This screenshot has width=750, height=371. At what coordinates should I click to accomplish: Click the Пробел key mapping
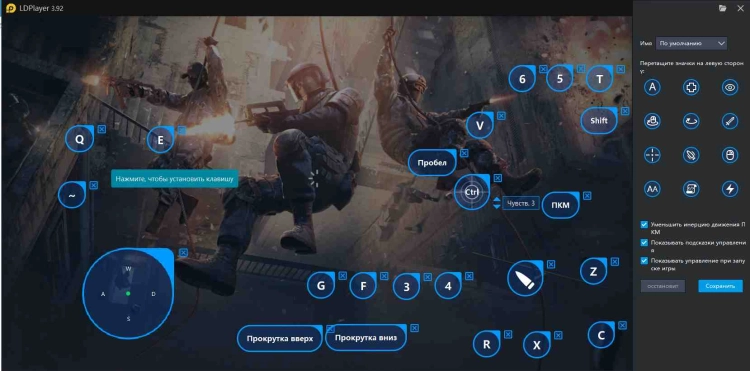[x=432, y=163]
